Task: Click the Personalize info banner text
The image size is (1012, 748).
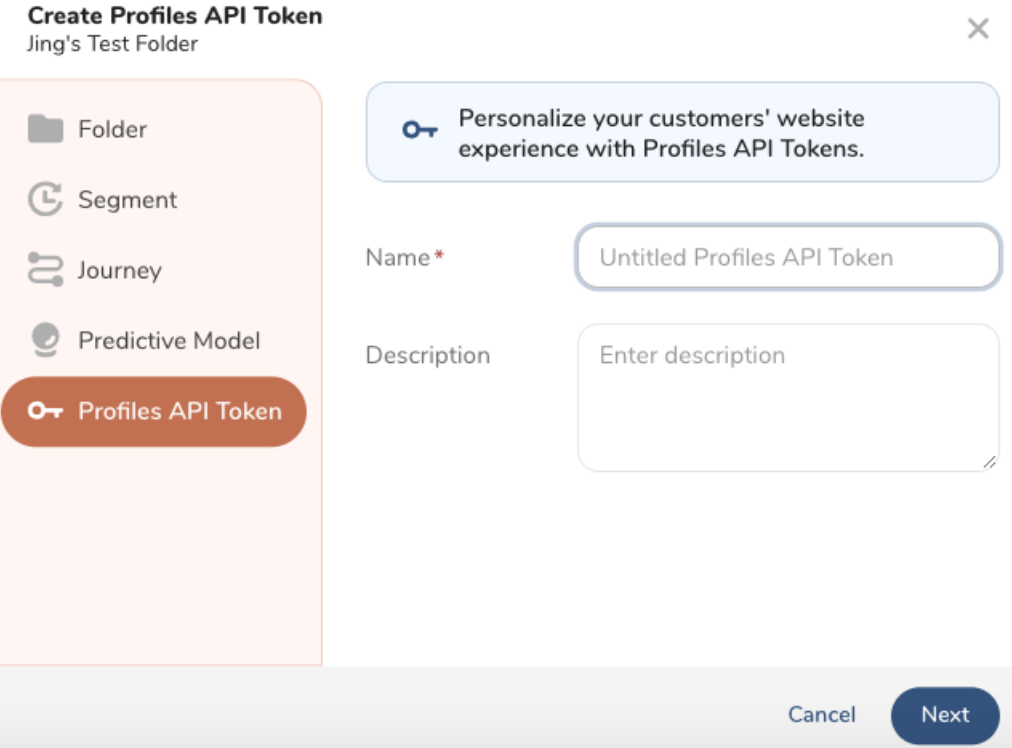Action: [661, 133]
